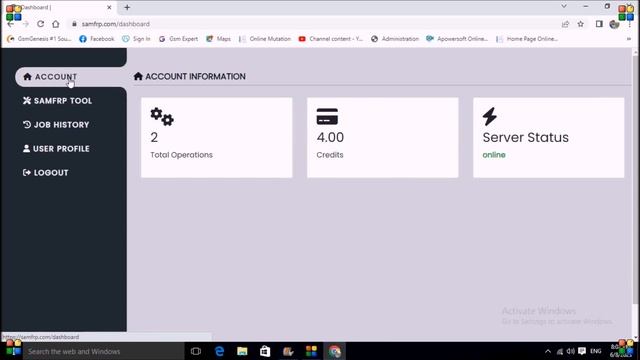Select the 'Total Operations' label text
640x360 pixels.
[x=181, y=155]
